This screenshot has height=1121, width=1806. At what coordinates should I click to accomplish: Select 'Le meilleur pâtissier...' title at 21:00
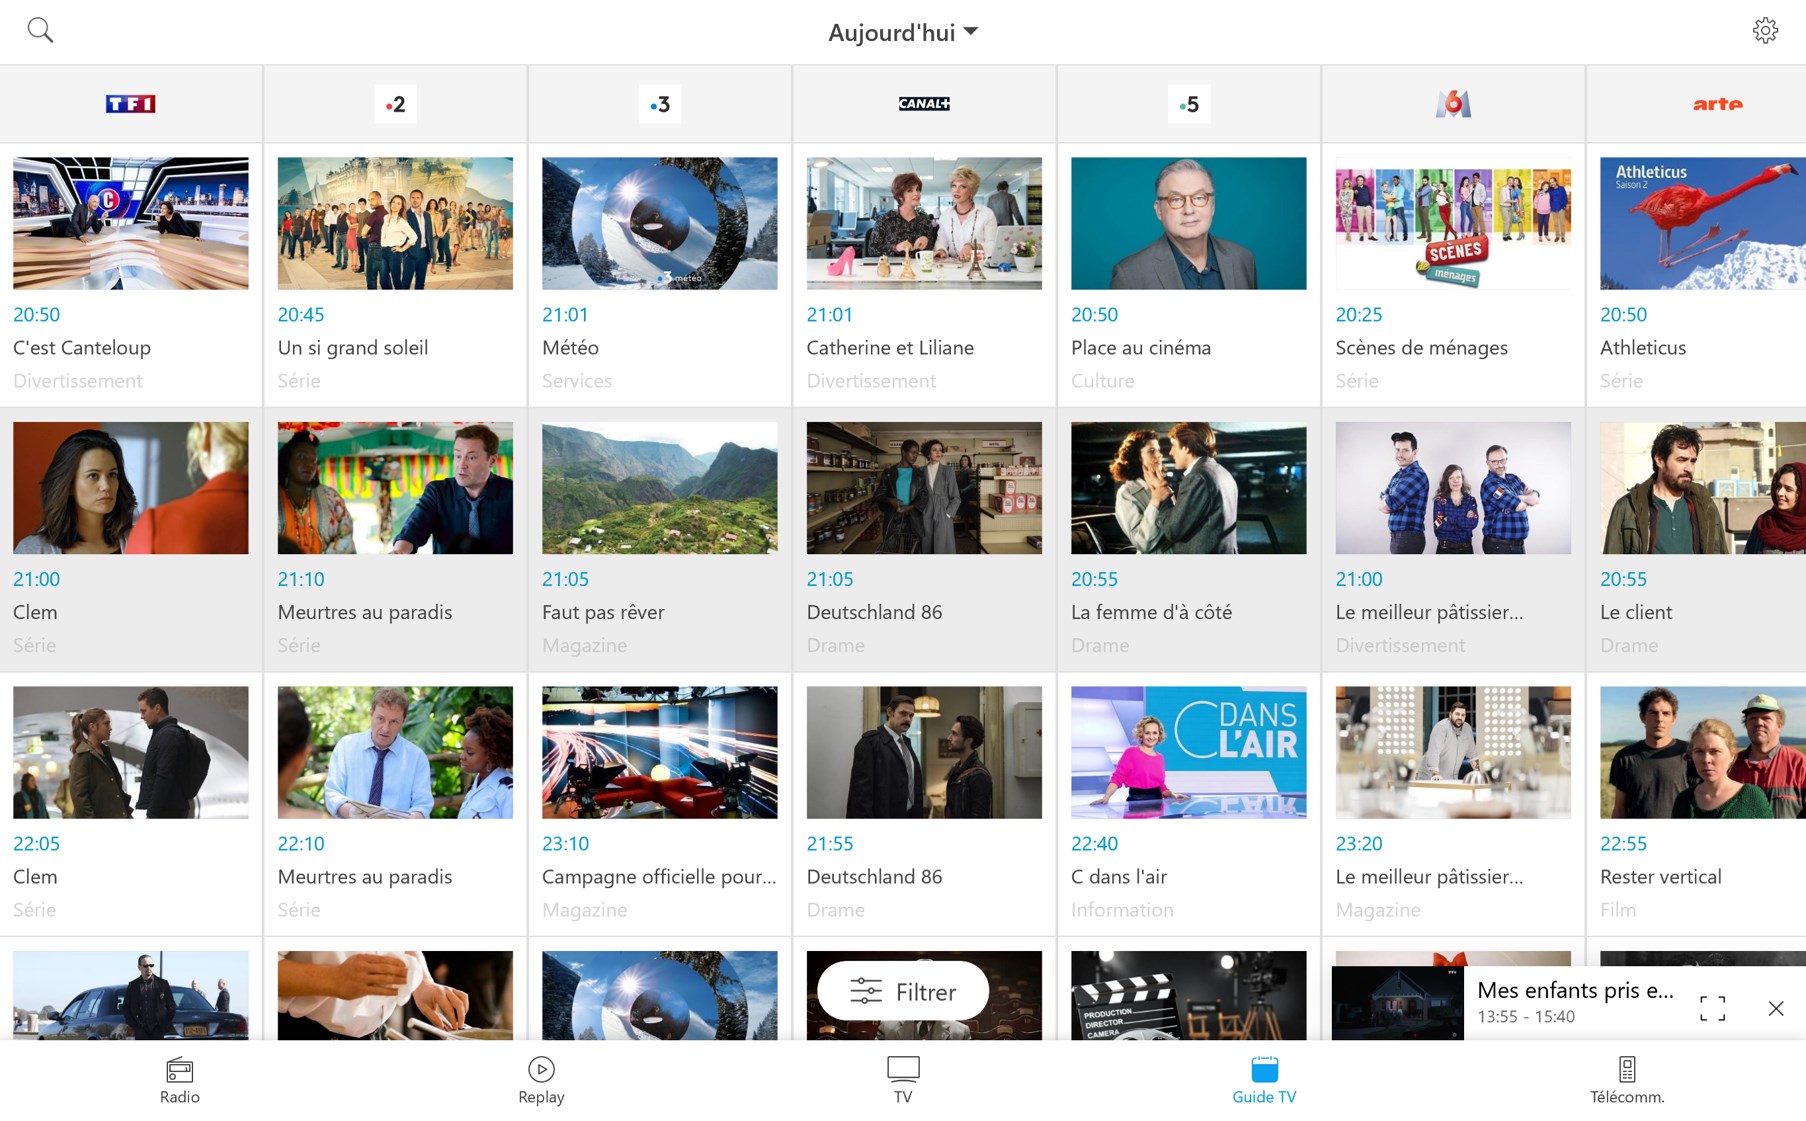pyautogui.click(x=1430, y=612)
